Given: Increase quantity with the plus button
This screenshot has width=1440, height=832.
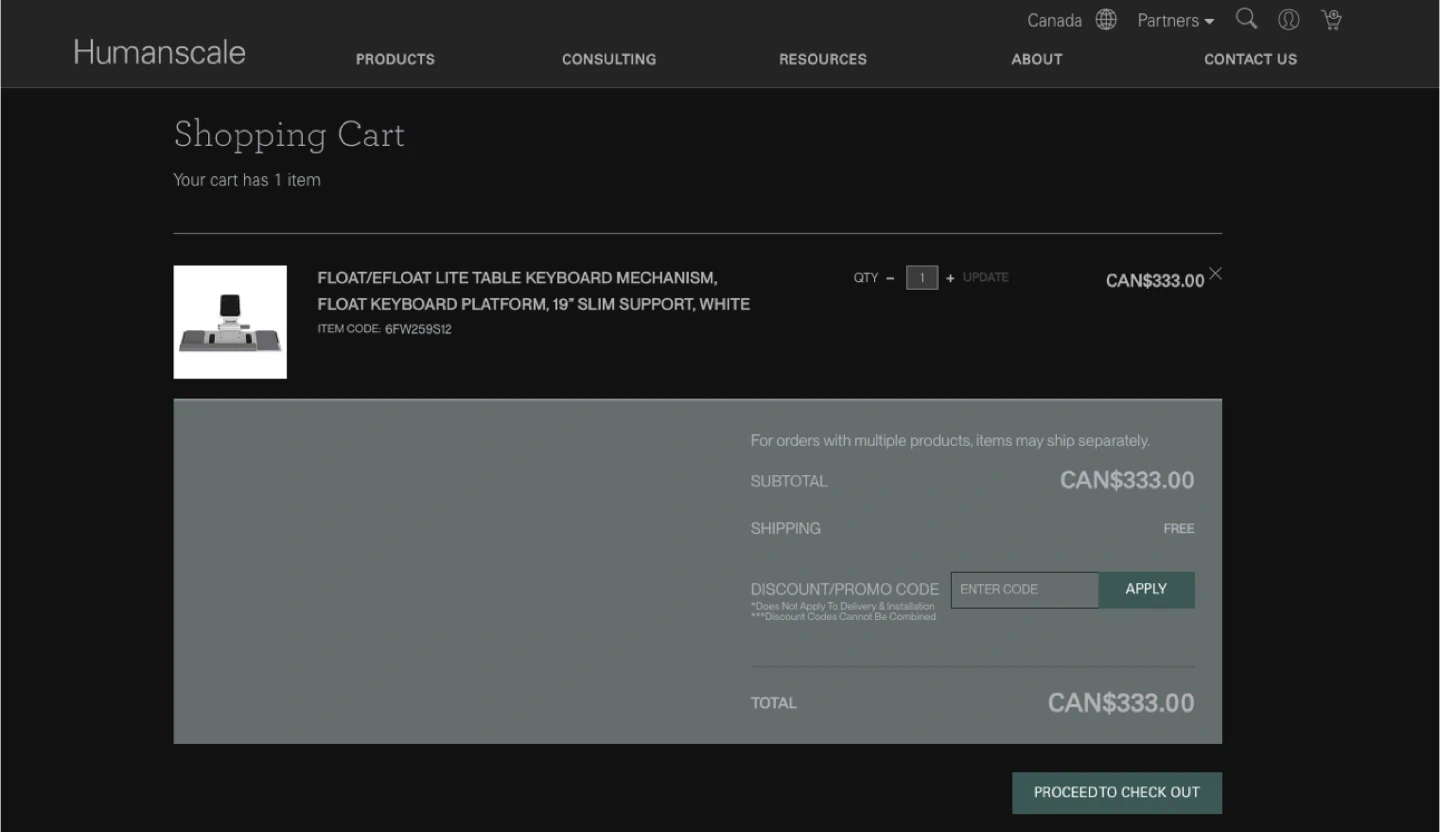Looking at the screenshot, I should 950,278.
